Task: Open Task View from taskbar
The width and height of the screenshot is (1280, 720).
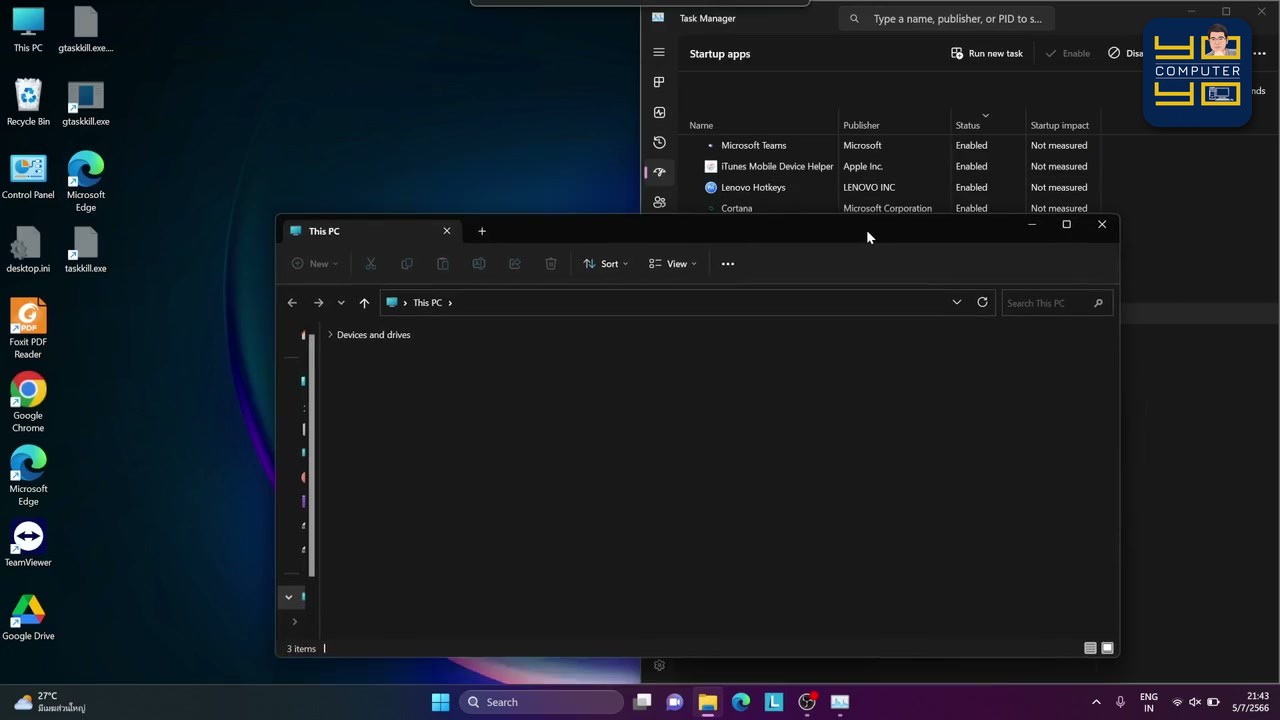Action: point(642,702)
